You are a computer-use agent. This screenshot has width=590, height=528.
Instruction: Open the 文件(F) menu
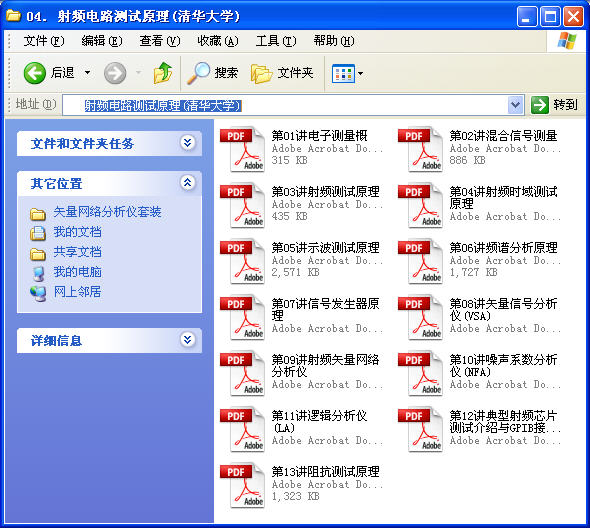(x=44, y=41)
